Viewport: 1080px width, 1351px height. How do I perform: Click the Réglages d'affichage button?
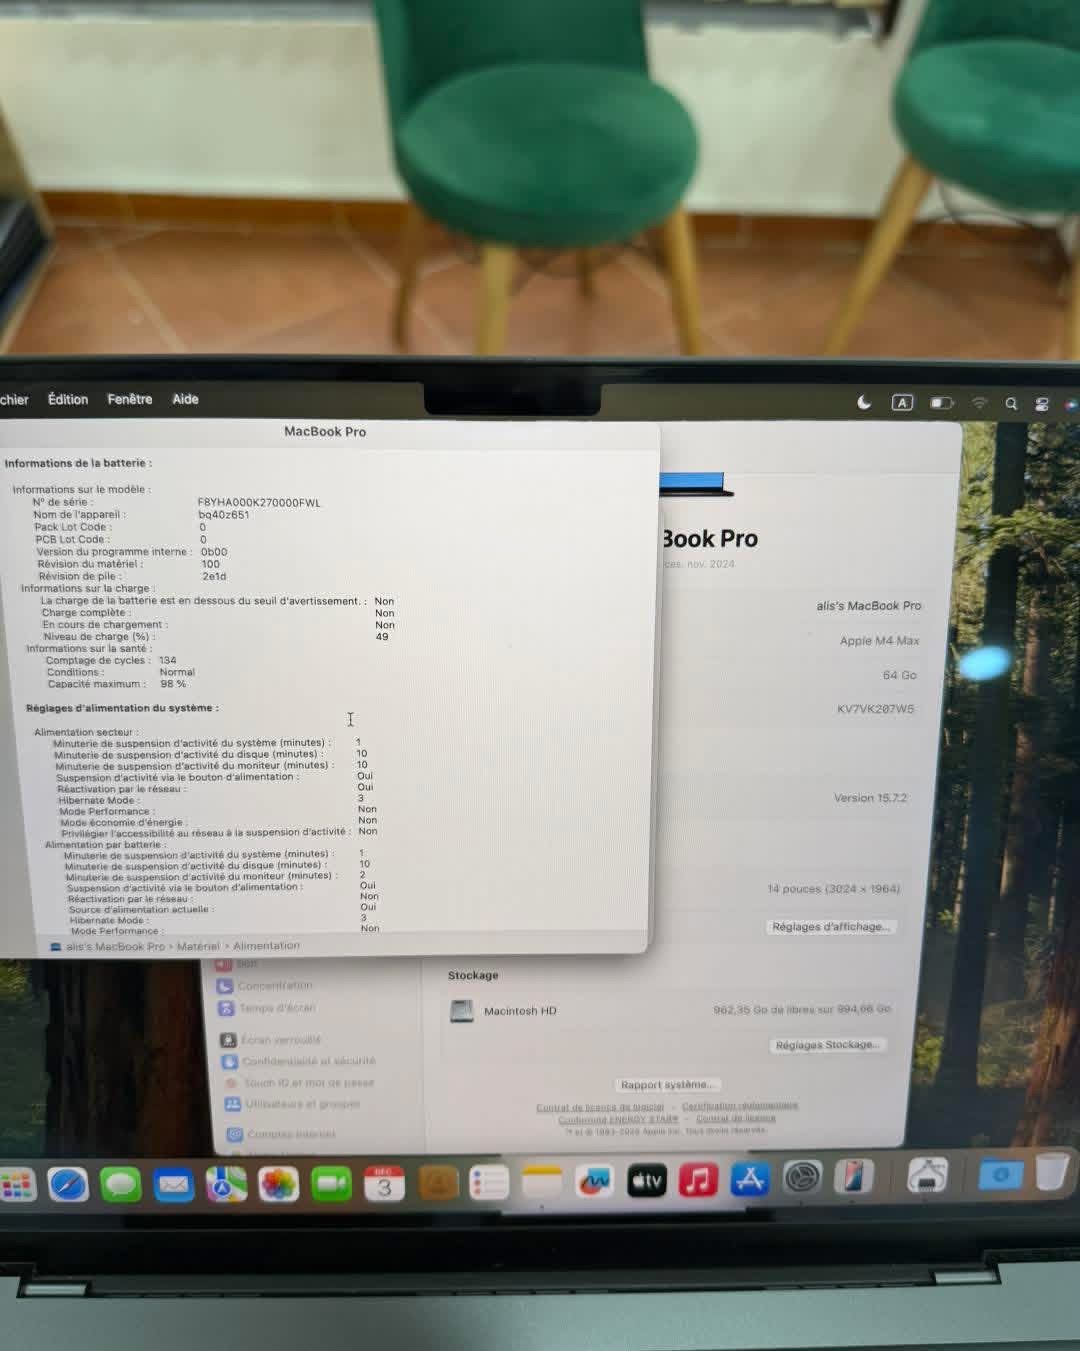[830, 927]
